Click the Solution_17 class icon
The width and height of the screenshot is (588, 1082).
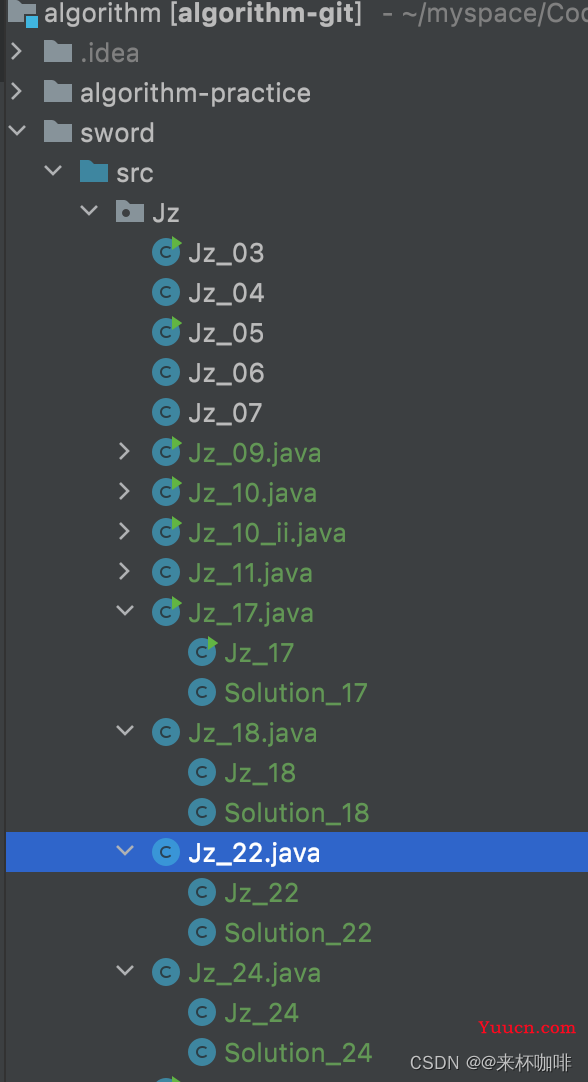[x=202, y=692]
